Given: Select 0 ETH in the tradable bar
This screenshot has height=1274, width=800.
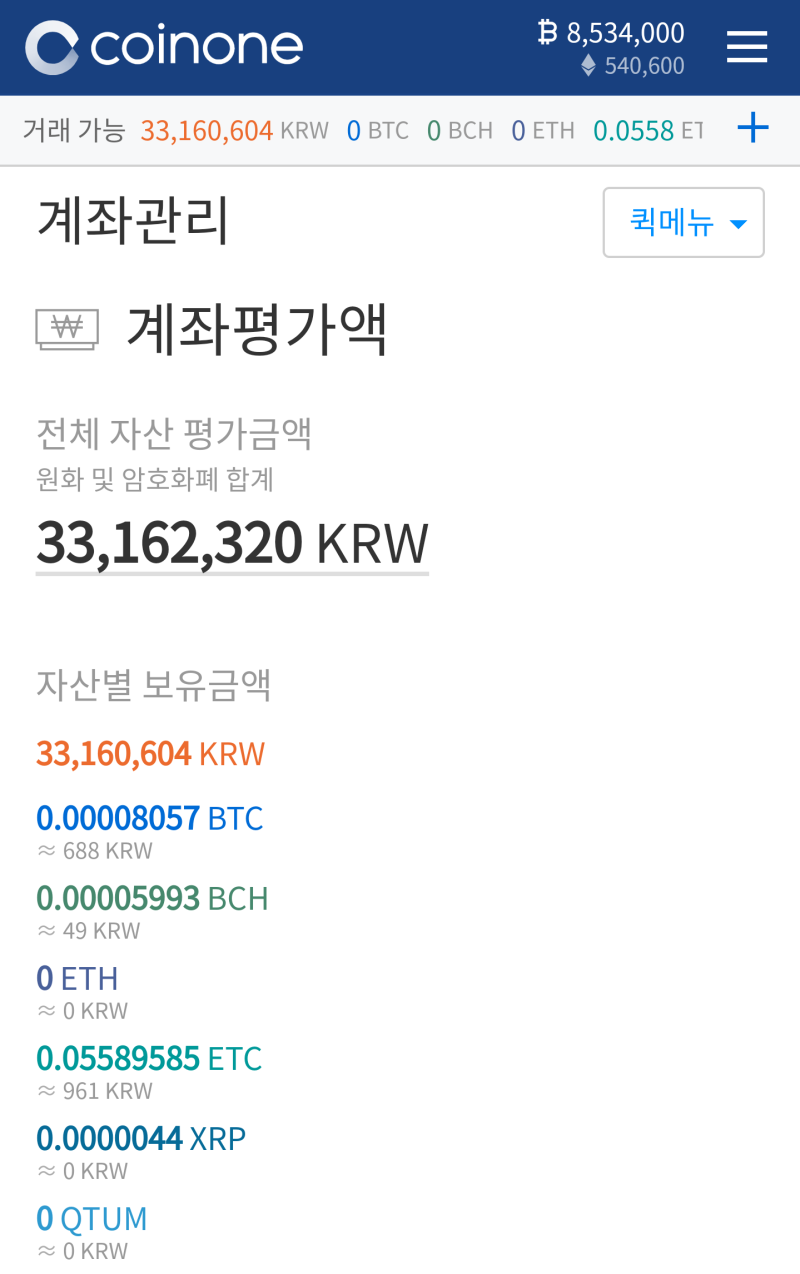Looking at the screenshot, I should coord(543,130).
